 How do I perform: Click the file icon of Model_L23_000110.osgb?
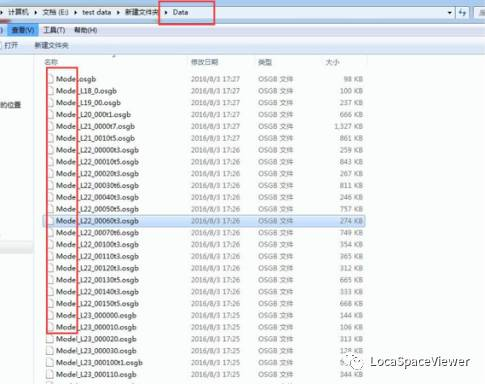click(x=50, y=374)
